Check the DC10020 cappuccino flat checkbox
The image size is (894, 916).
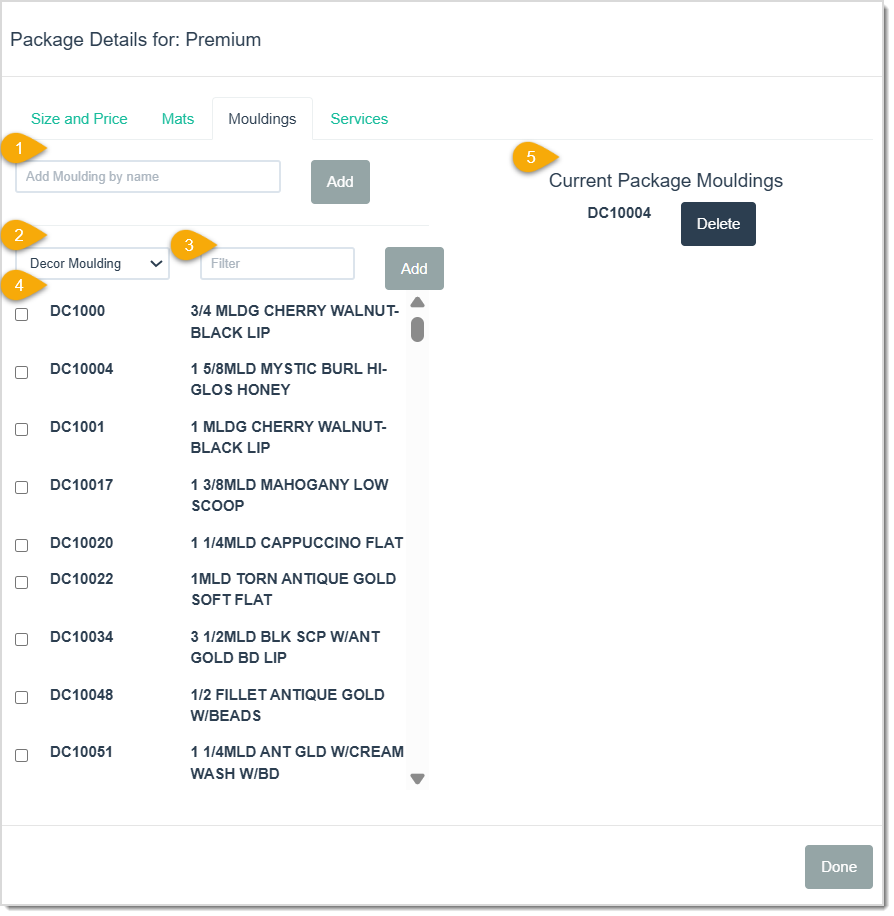[x=21, y=545]
